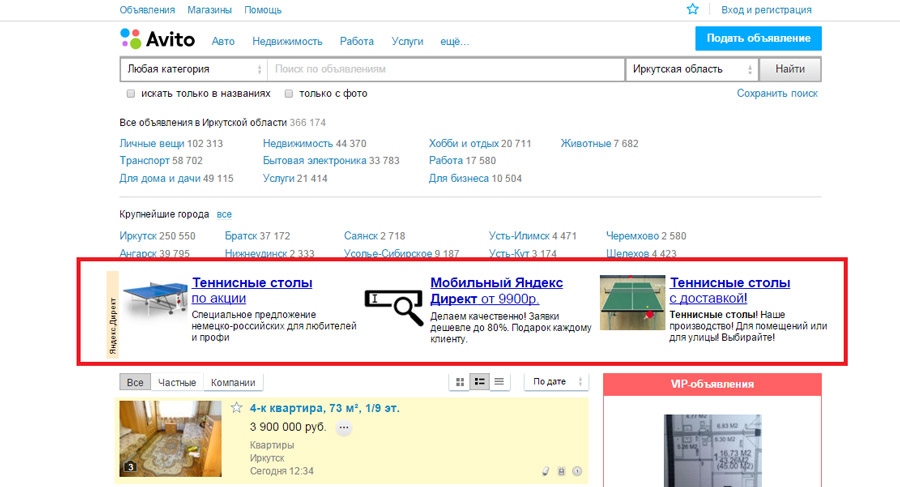
Task: Open 'Иркутская область' region dropdown
Action: [x=692, y=69]
